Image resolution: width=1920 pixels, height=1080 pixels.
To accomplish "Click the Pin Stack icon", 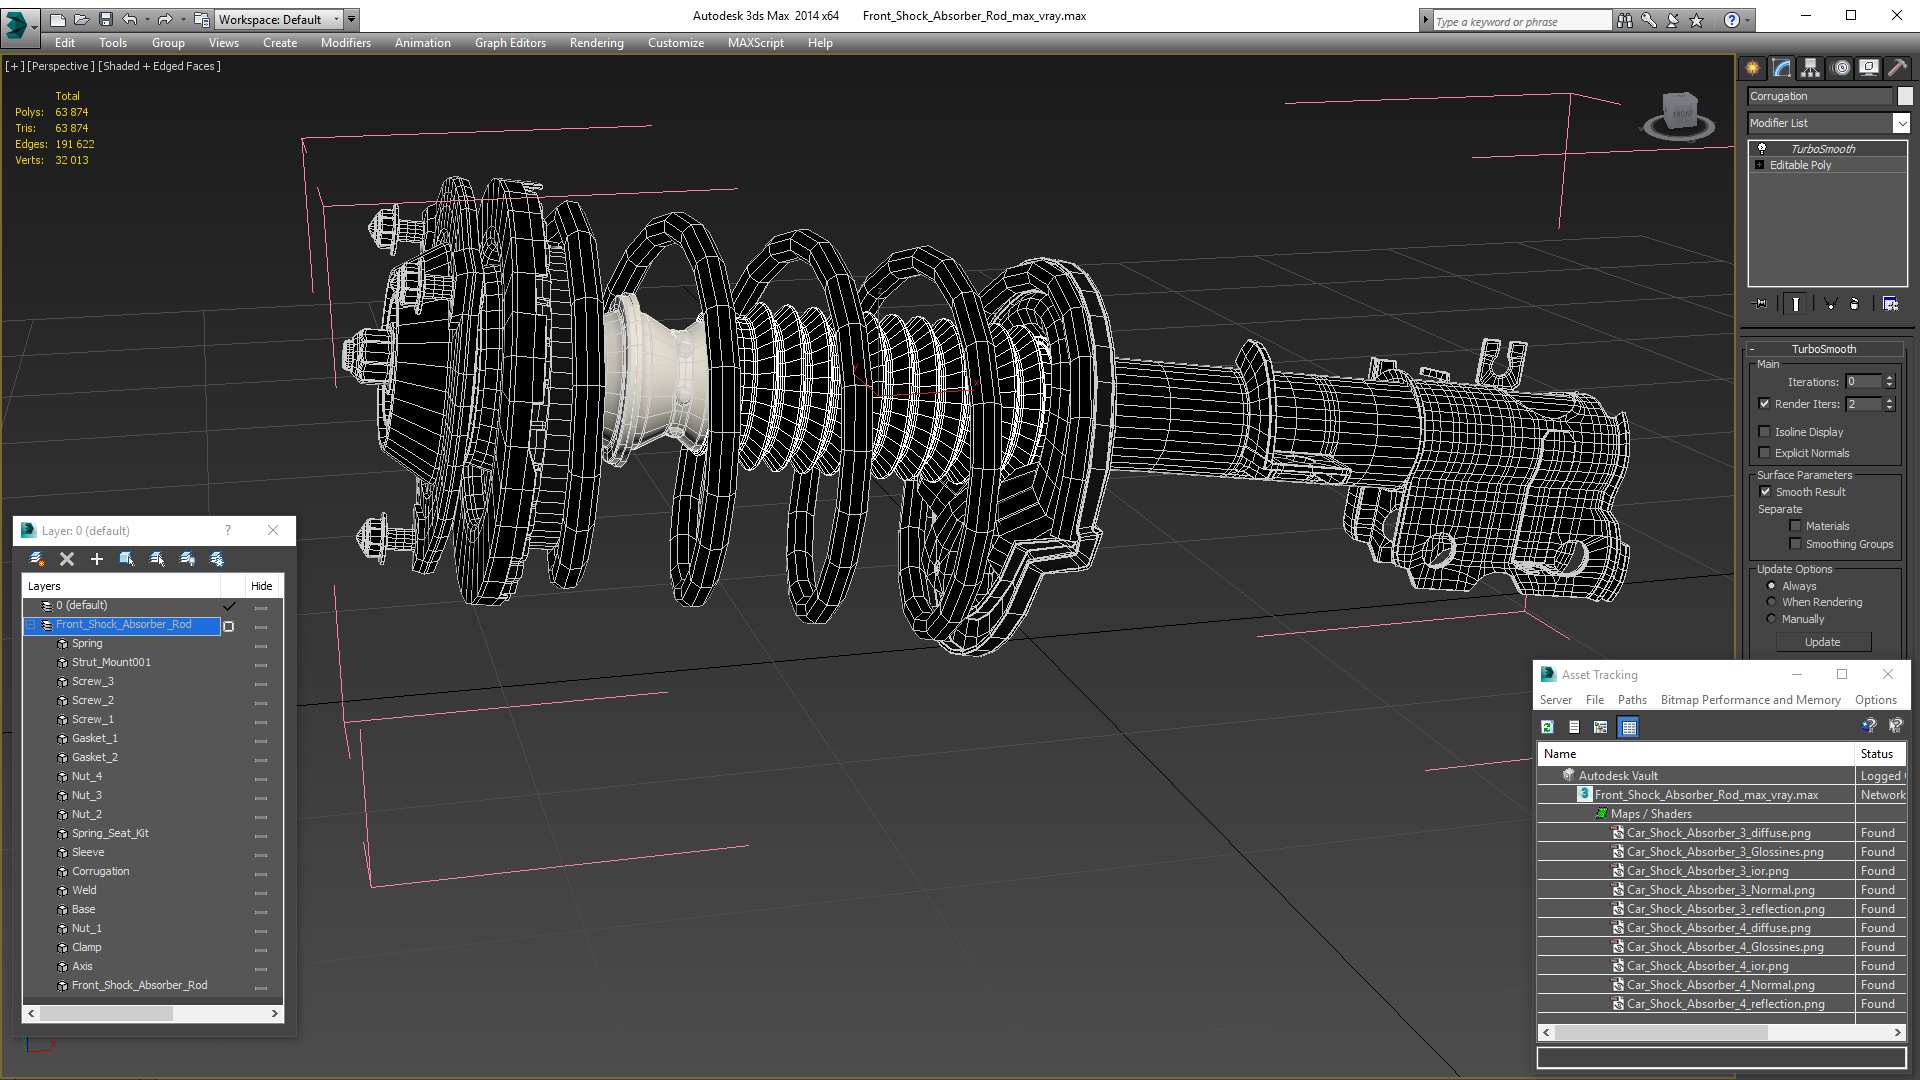I will pyautogui.click(x=1761, y=304).
